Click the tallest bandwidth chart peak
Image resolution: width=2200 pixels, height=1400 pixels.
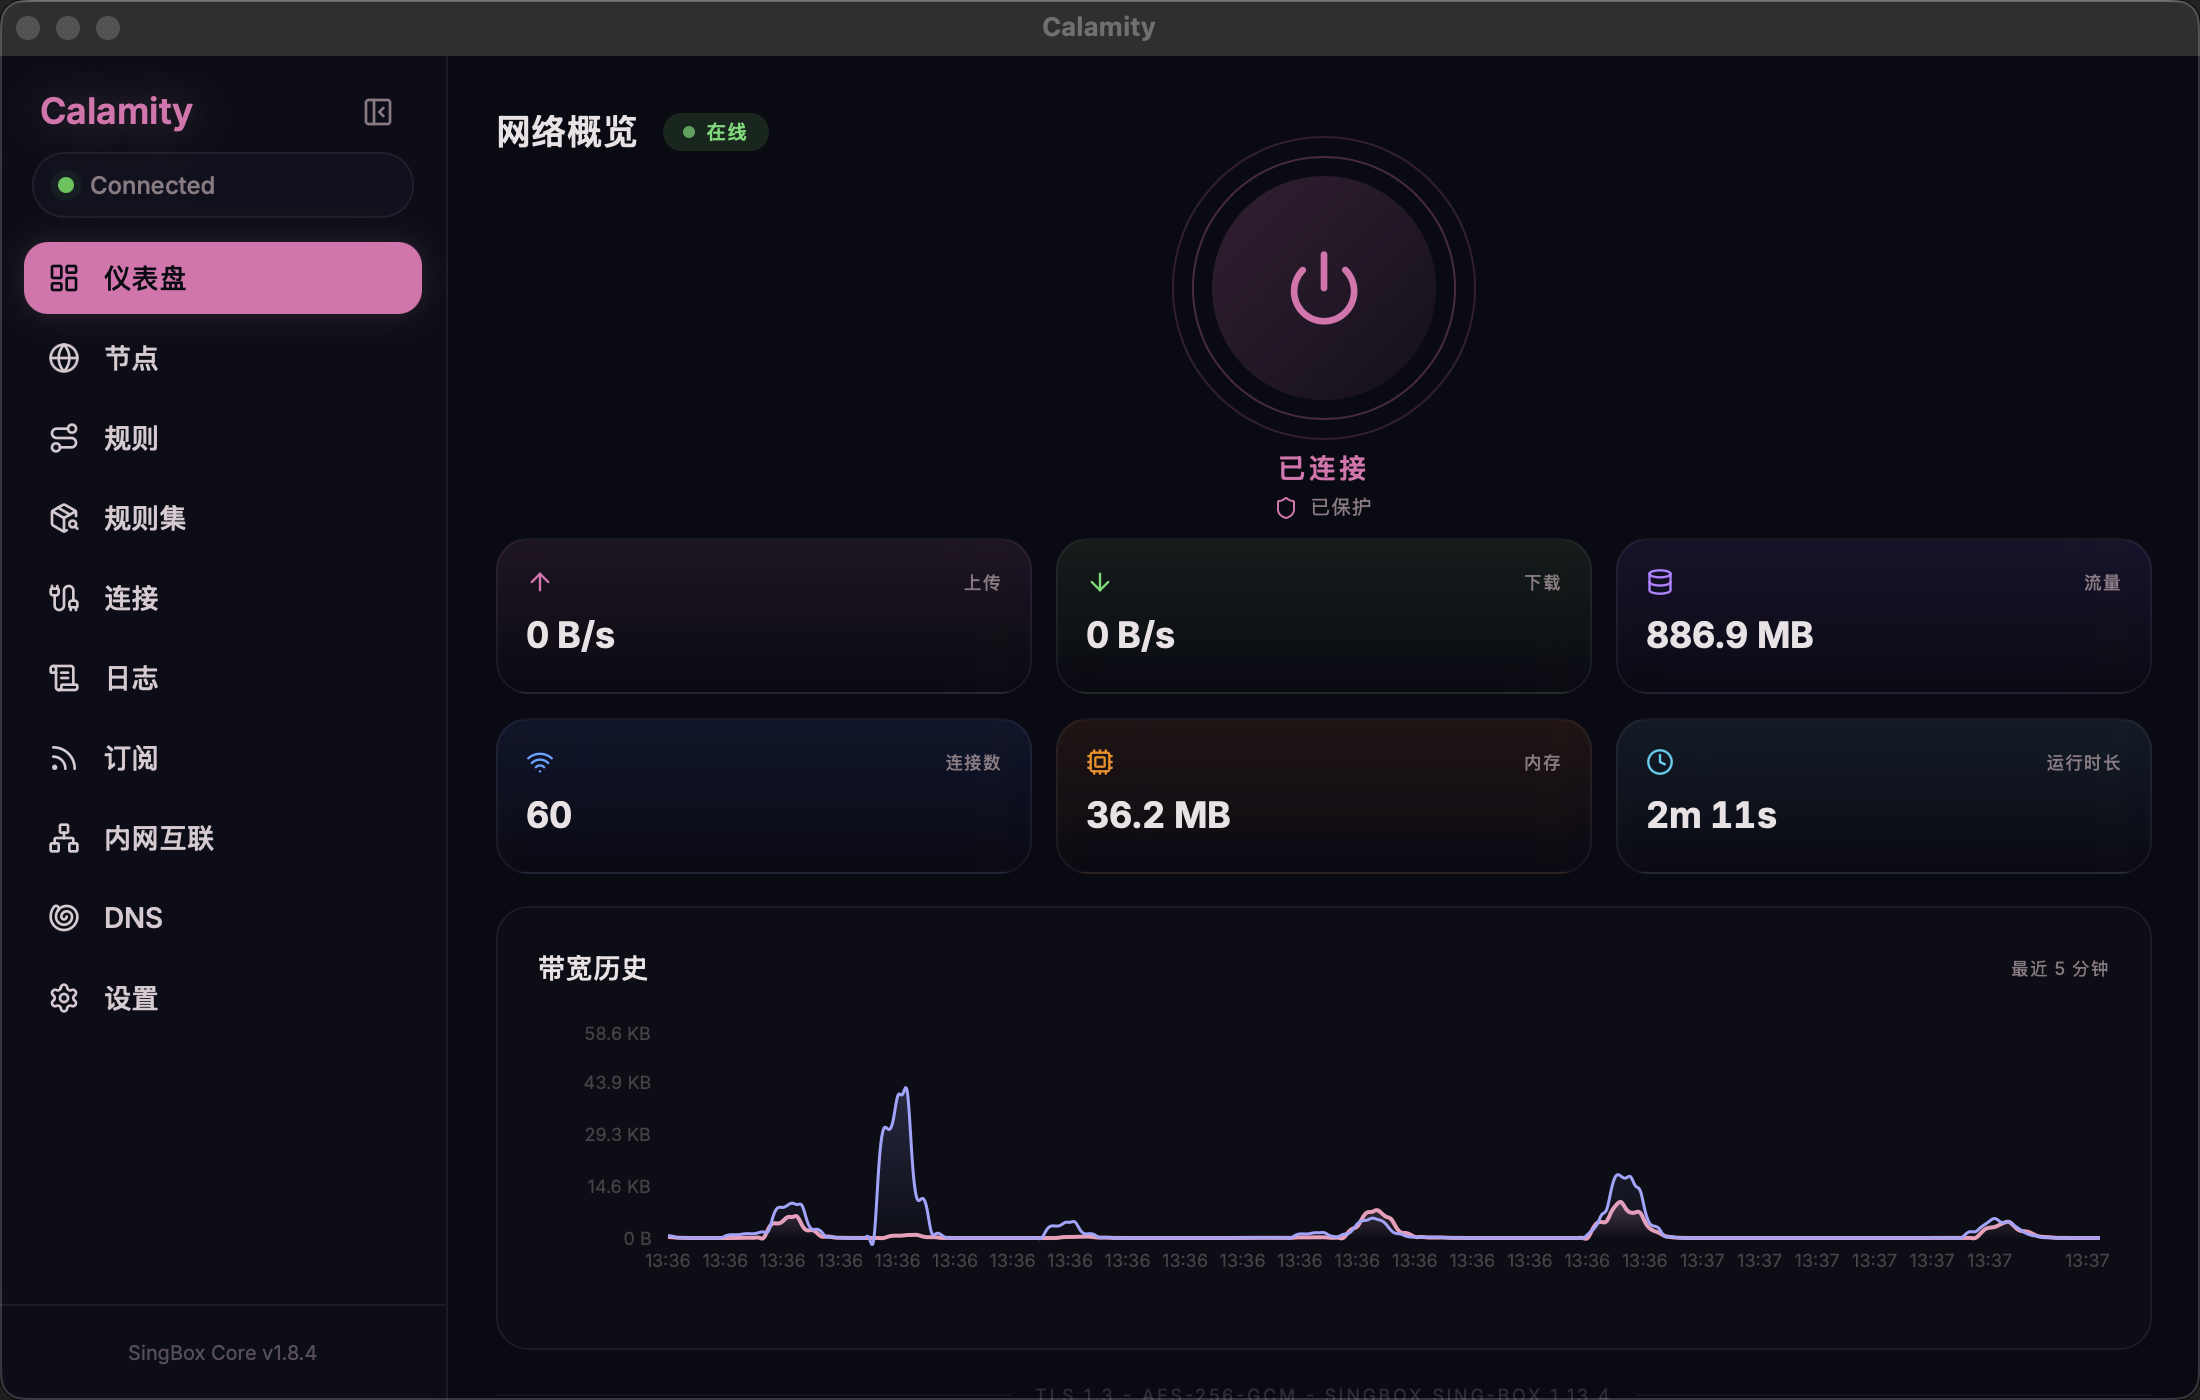point(905,1090)
